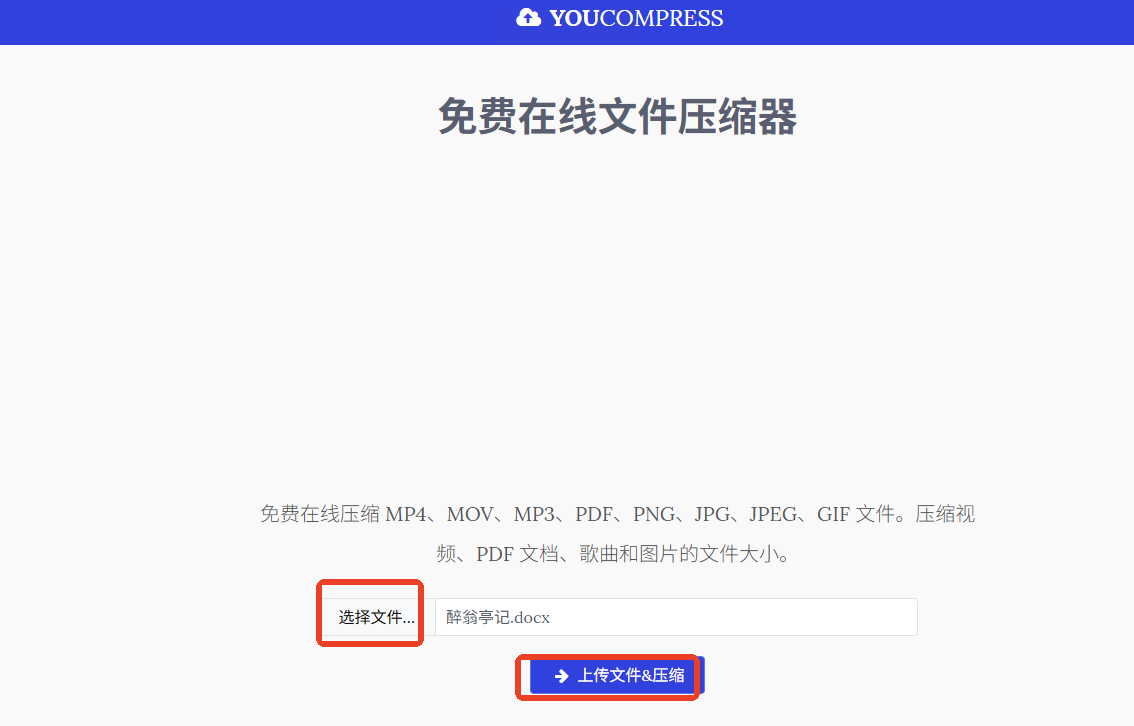Select the 醉翁亭记.docx filename field
Viewport: 1134px width, 726px height.
pyautogui.click(x=675, y=617)
